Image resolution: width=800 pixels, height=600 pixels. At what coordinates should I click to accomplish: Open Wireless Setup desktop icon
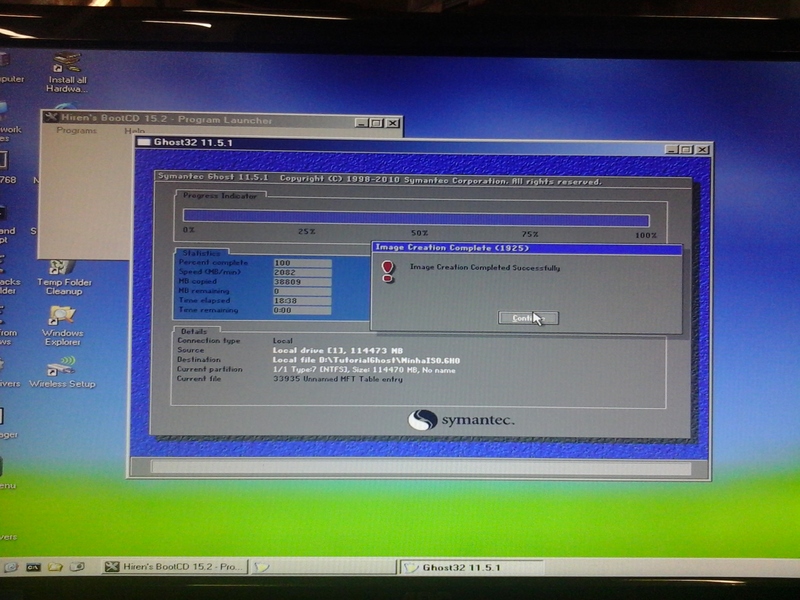pyautogui.click(x=62, y=367)
